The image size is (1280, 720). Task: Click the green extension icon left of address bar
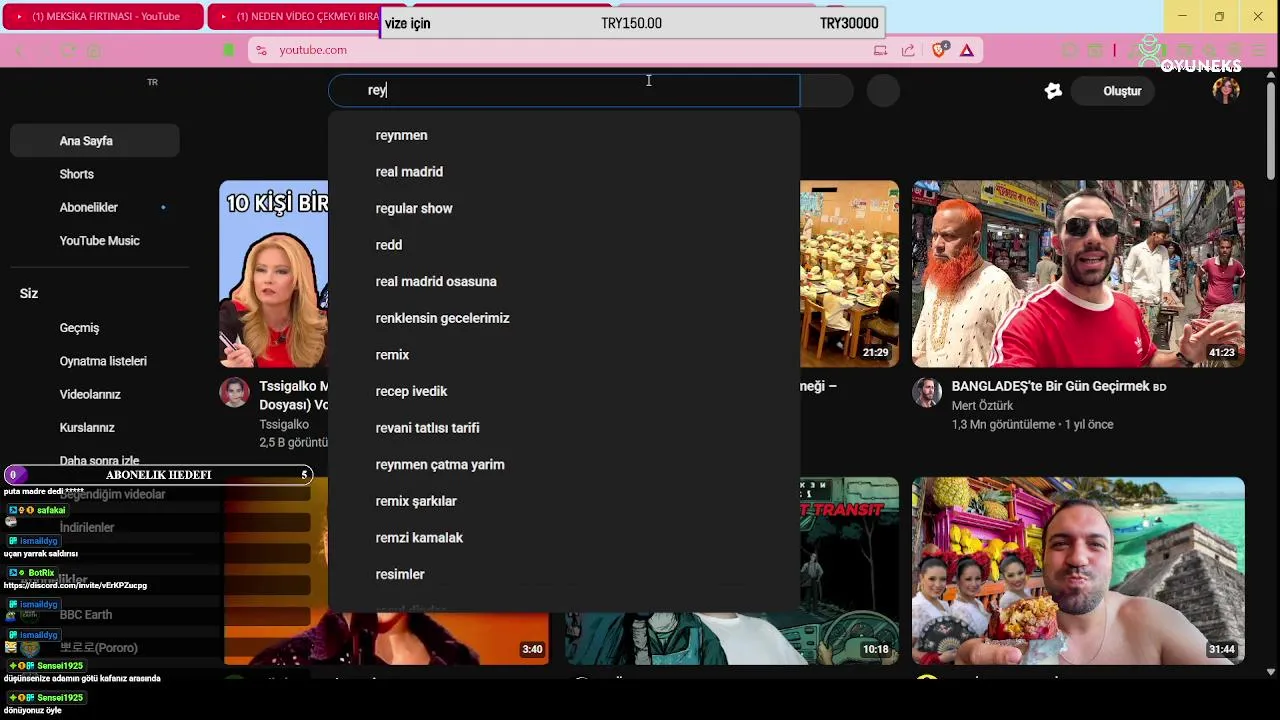[x=229, y=50]
